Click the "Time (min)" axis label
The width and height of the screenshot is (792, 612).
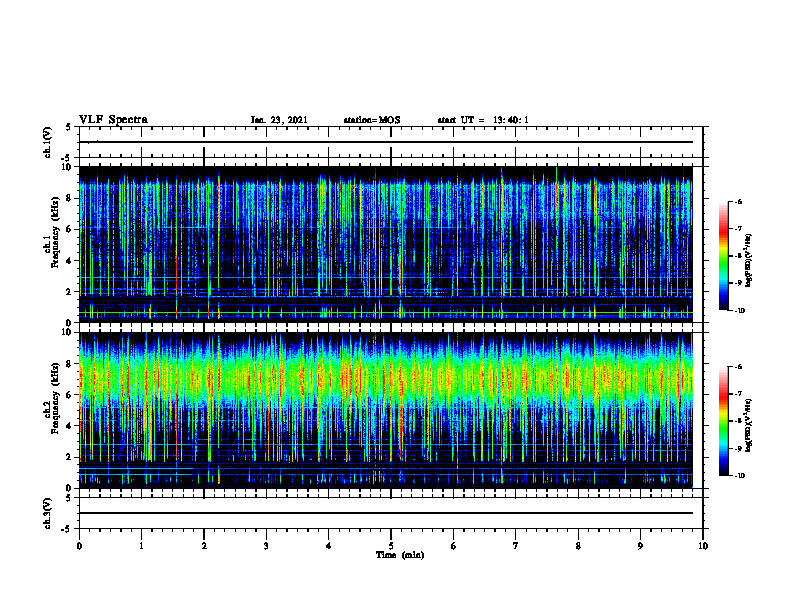pos(400,555)
